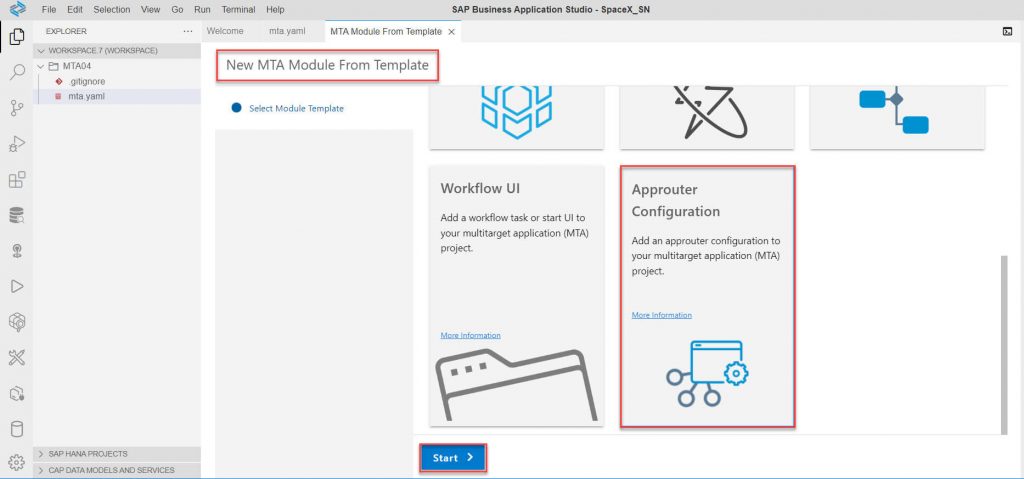1024x479 pixels.
Task: Click the pin-shaped icon in activity bar
Action: coord(17,251)
